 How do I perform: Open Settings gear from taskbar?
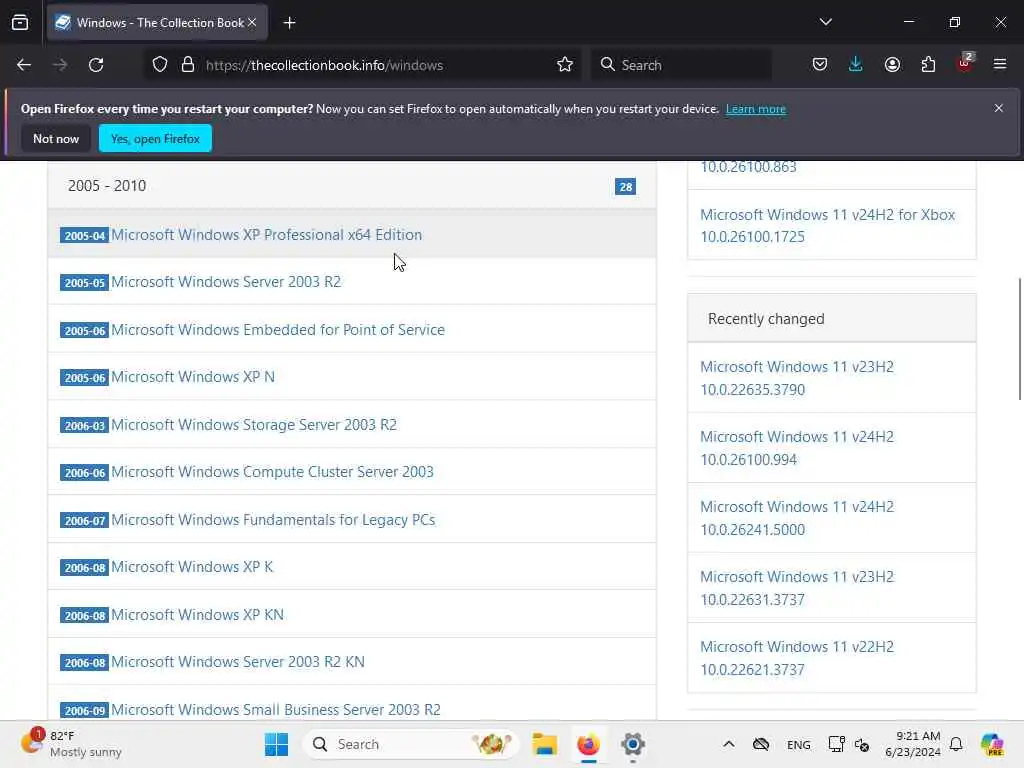pos(633,744)
